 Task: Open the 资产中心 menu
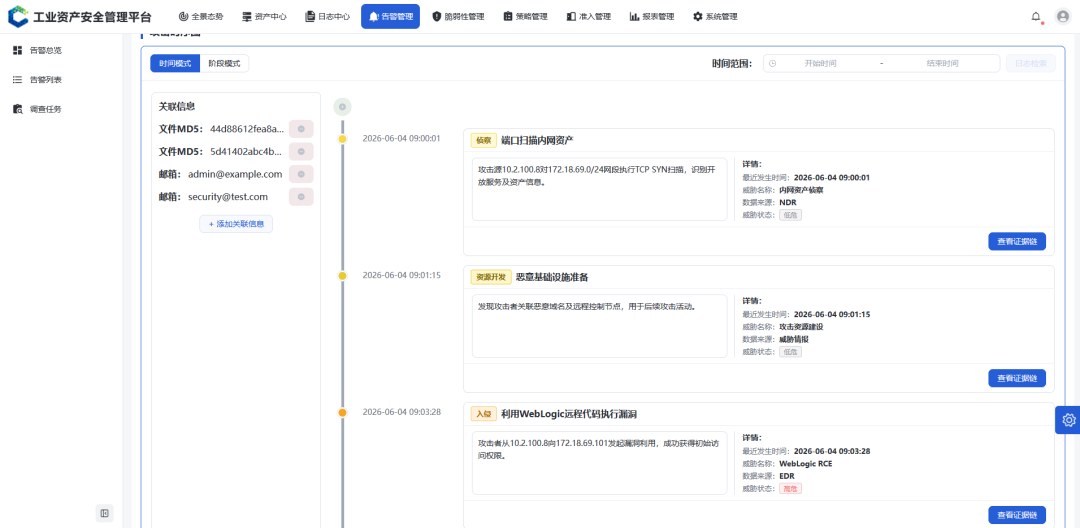pyautogui.click(x=264, y=17)
